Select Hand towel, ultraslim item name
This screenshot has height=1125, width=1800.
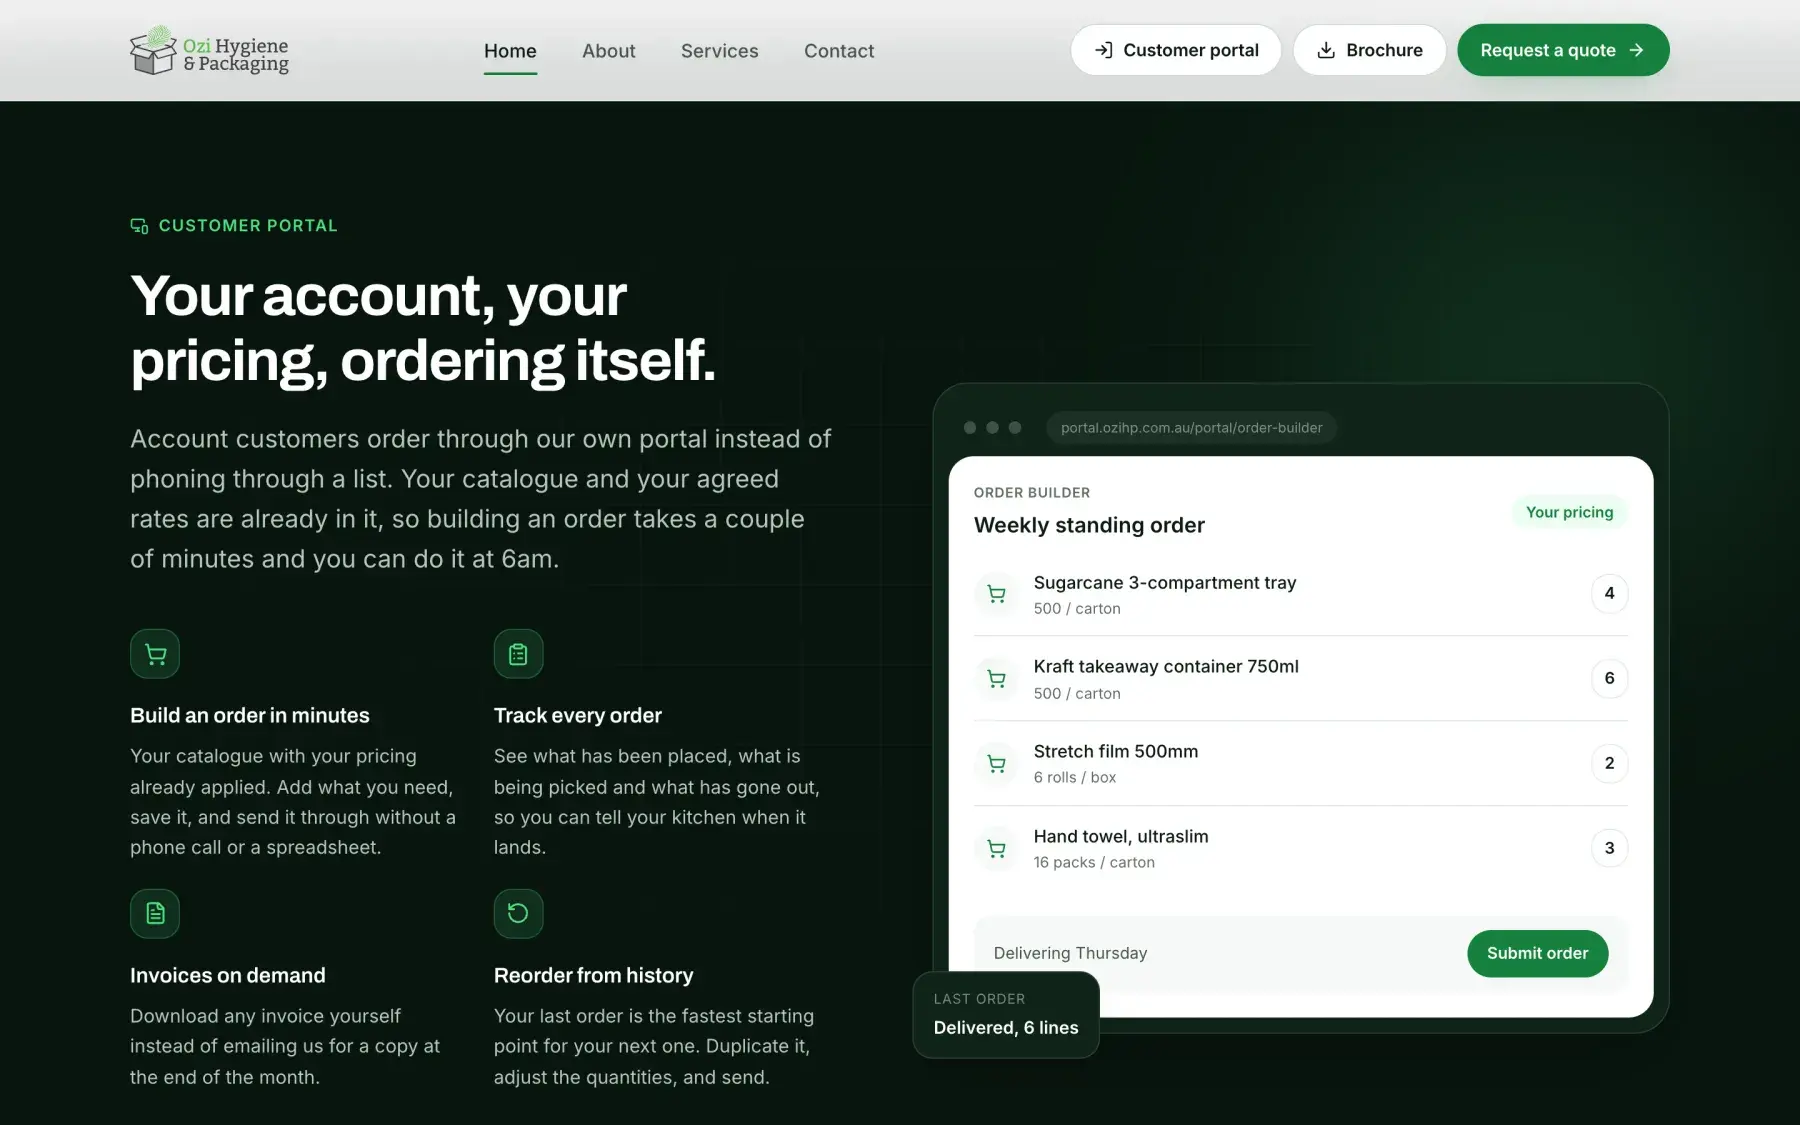1121,836
